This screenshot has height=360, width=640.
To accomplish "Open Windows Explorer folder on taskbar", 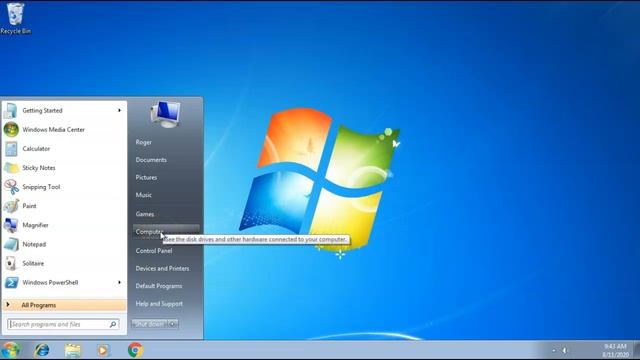I will [73, 350].
